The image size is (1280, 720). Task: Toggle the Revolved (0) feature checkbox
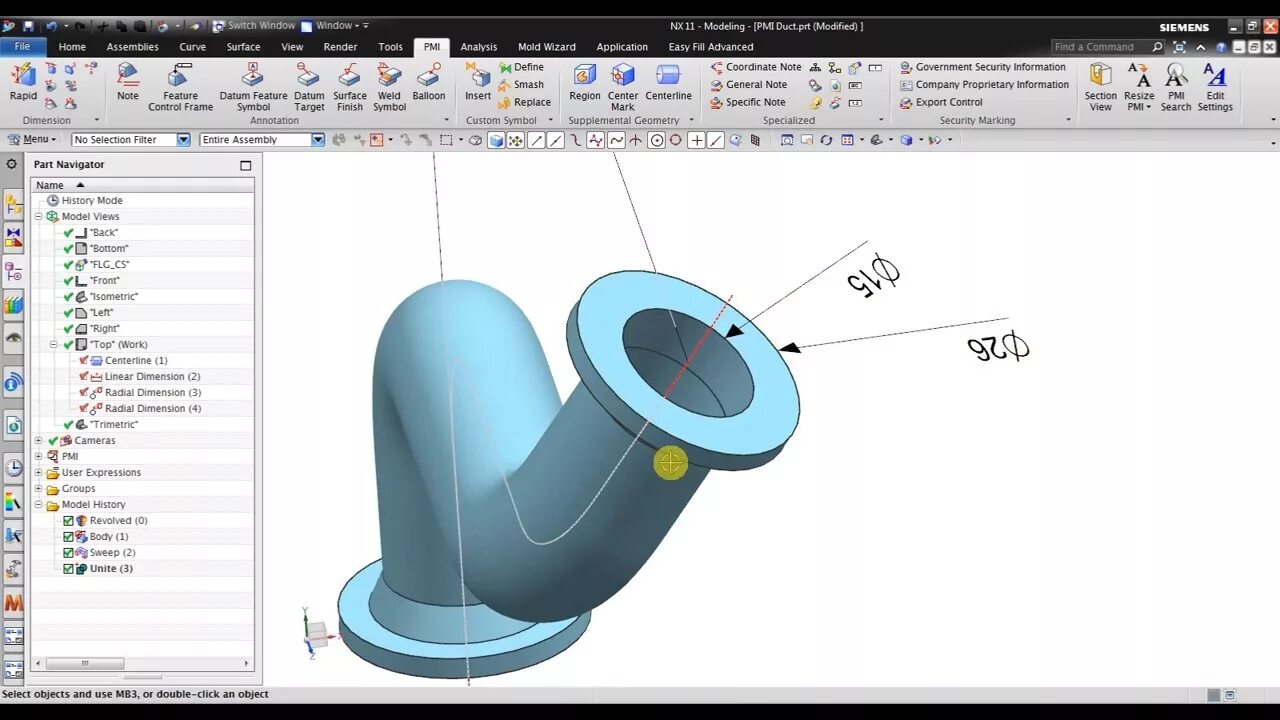[x=68, y=520]
